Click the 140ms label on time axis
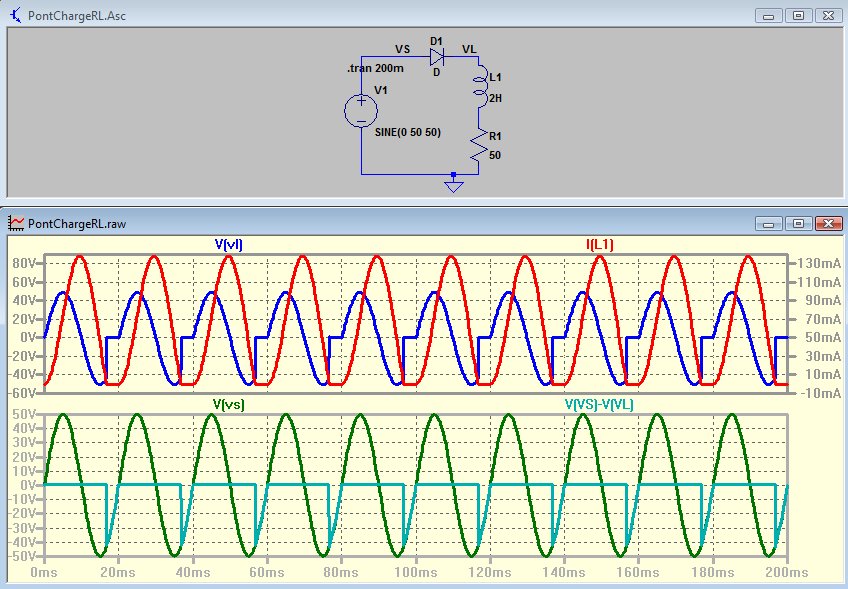Screen dimensions: 848x589 click(x=565, y=573)
